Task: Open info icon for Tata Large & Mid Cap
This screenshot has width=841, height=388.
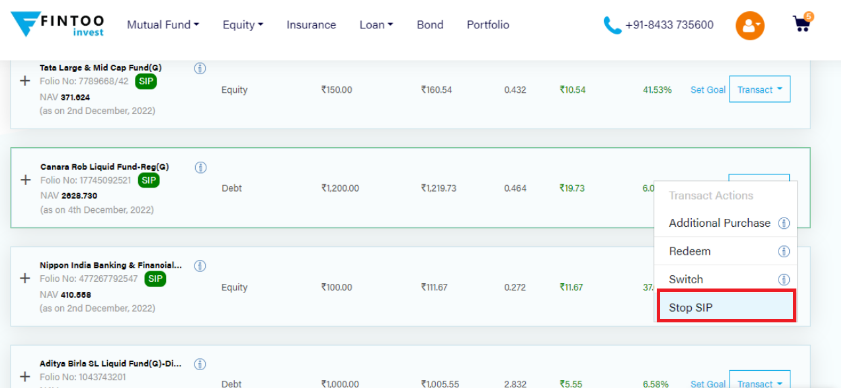Action: (200, 68)
